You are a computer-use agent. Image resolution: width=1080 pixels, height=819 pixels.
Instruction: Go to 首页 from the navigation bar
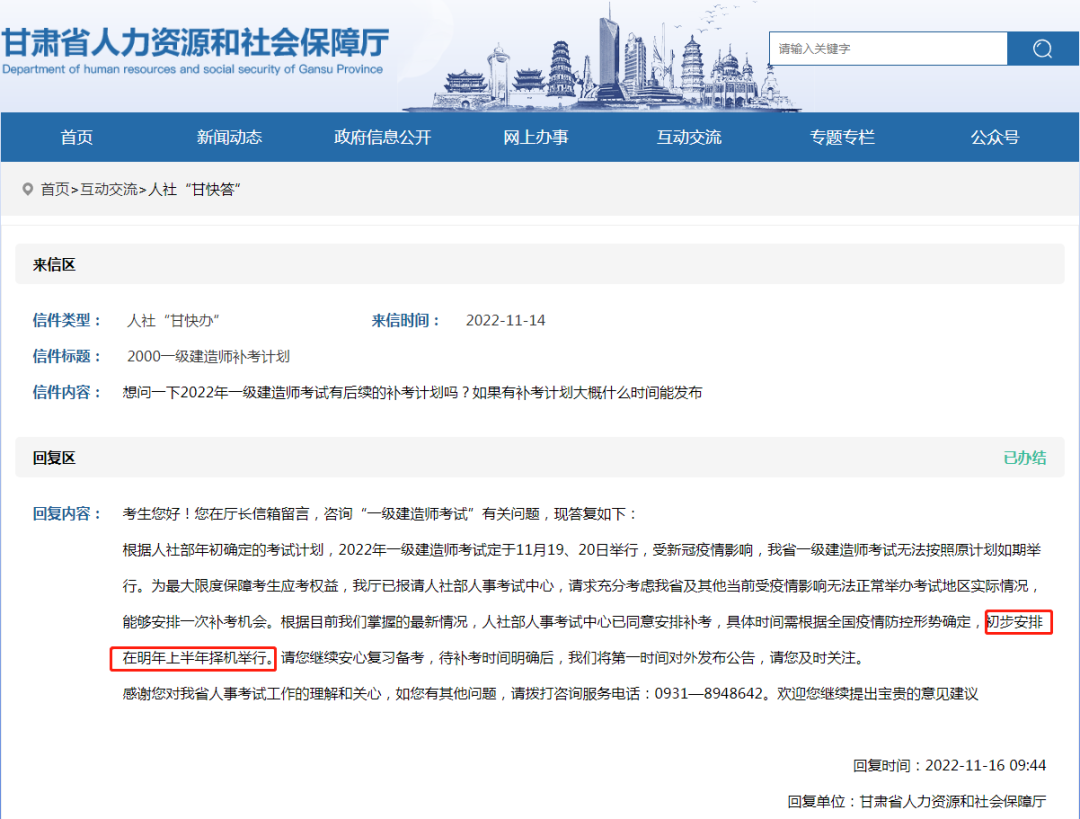coord(76,137)
